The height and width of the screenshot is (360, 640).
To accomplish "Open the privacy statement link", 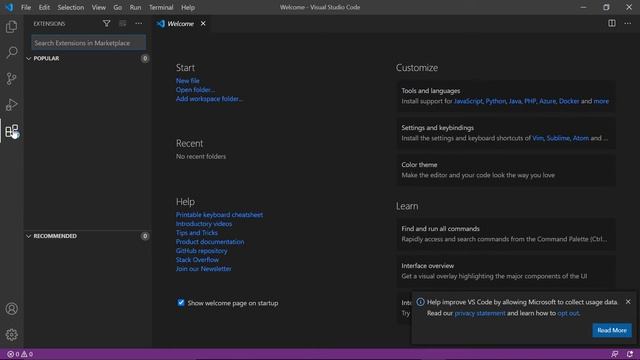I will (x=480, y=313).
